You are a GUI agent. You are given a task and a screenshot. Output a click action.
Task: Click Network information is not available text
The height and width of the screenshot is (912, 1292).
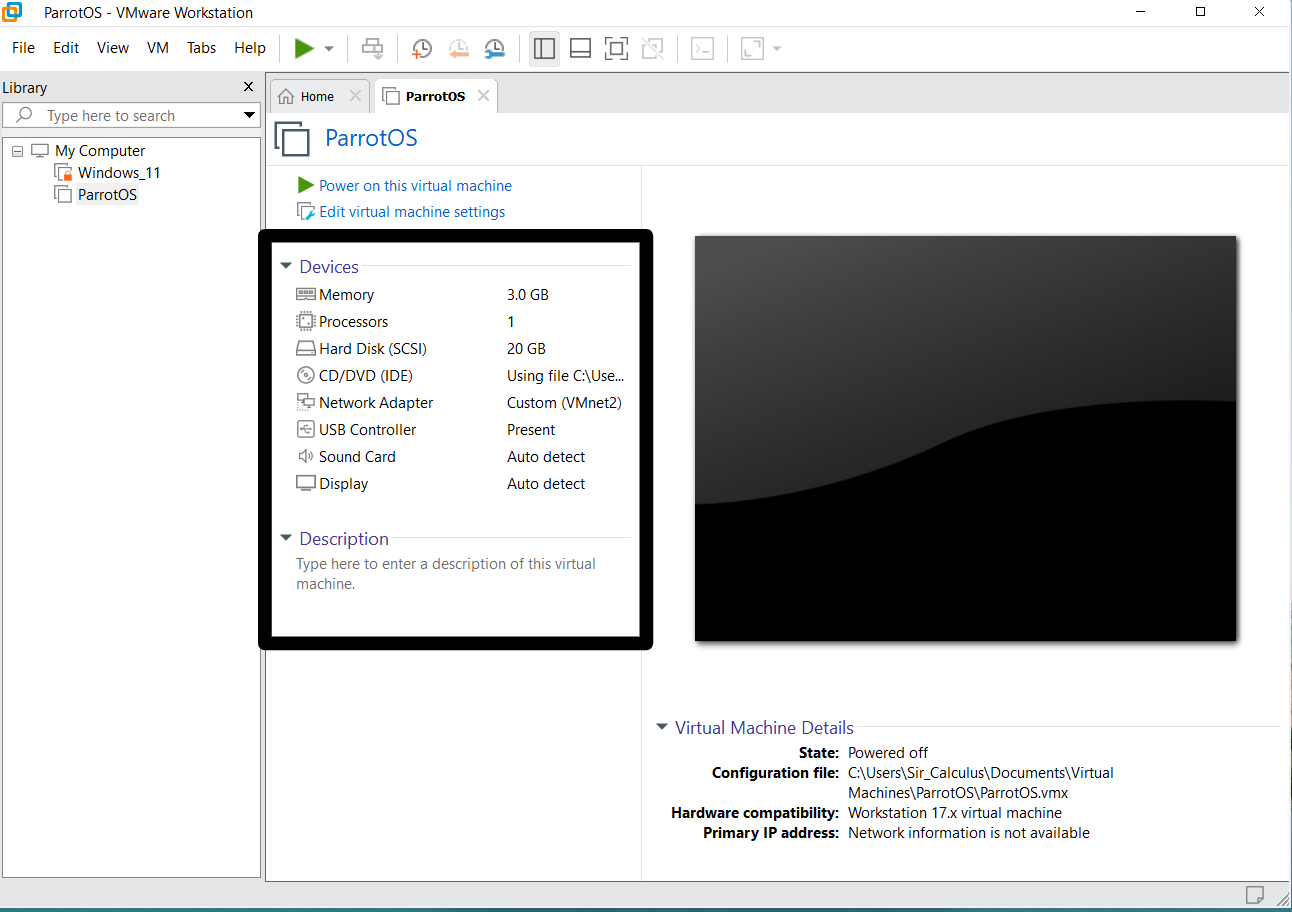(969, 833)
